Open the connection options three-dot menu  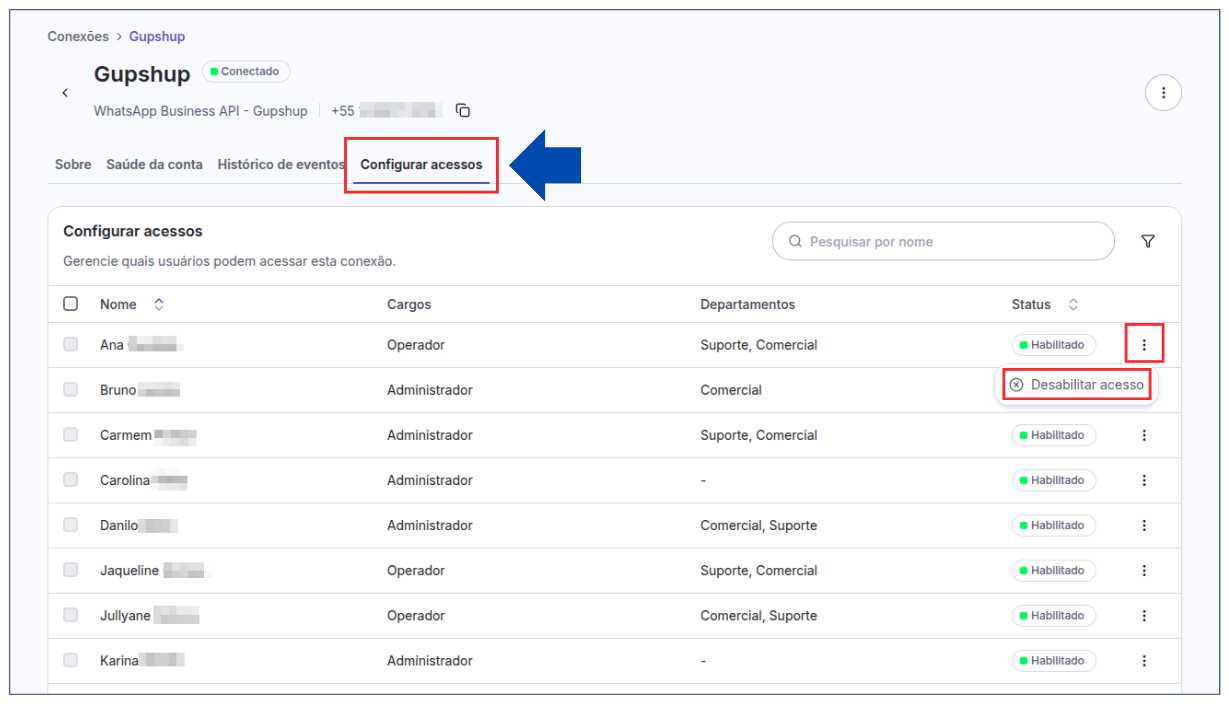[1162, 93]
